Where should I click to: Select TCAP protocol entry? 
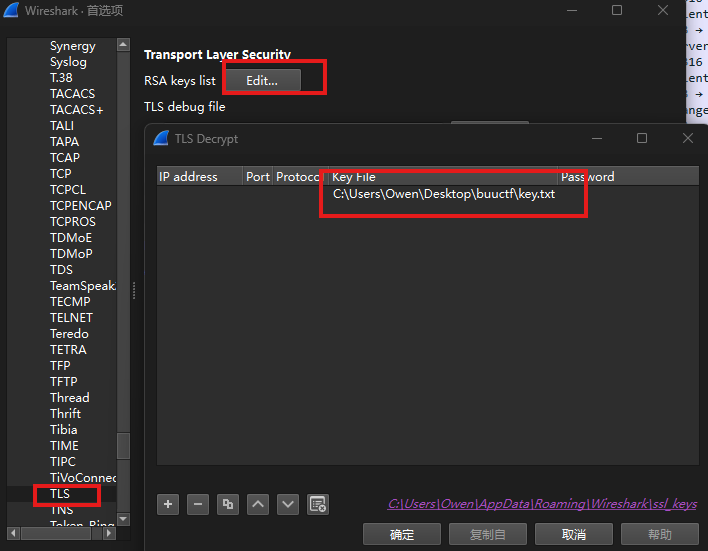coord(65,158)
